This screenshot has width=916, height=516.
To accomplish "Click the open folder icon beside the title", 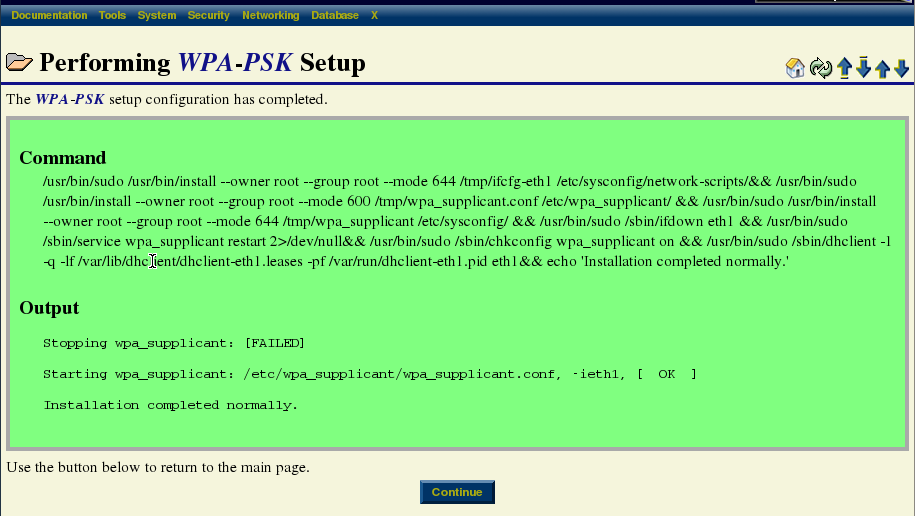I will click(19, 62).
